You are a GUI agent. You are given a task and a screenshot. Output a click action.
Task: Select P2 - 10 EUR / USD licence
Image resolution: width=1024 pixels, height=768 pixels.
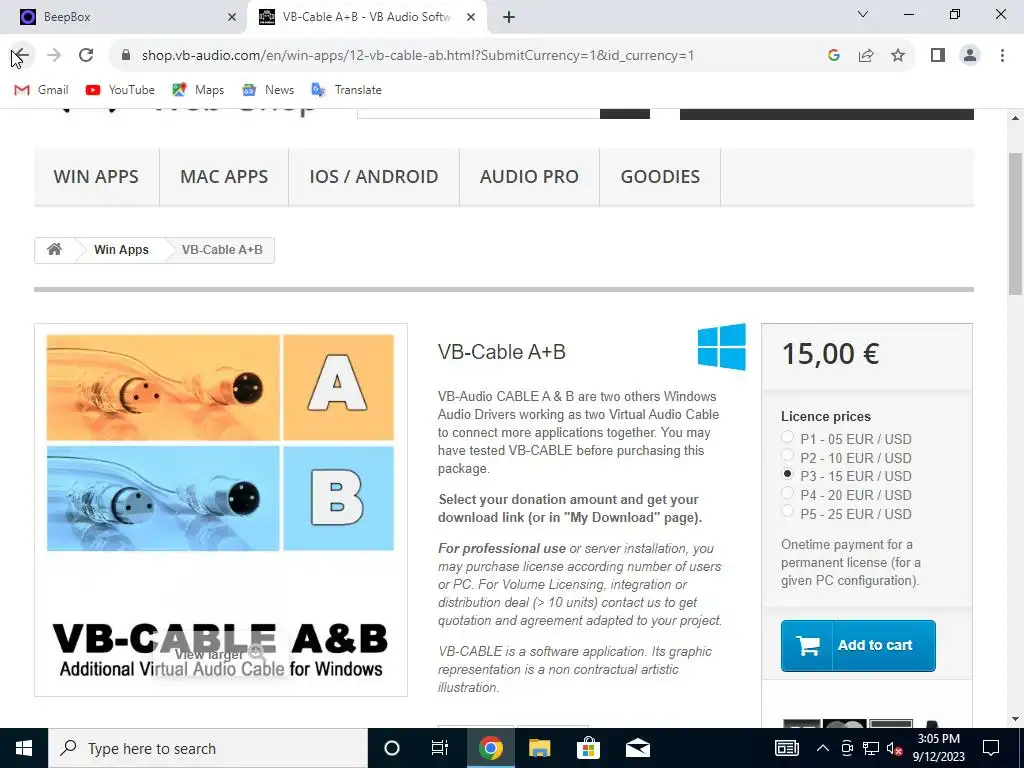pos(788,455)
